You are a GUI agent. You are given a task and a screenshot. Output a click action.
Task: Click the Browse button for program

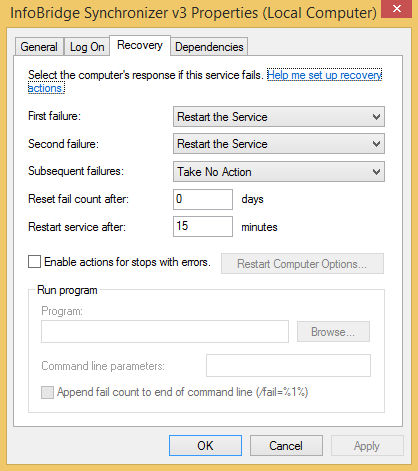(333, 332)
